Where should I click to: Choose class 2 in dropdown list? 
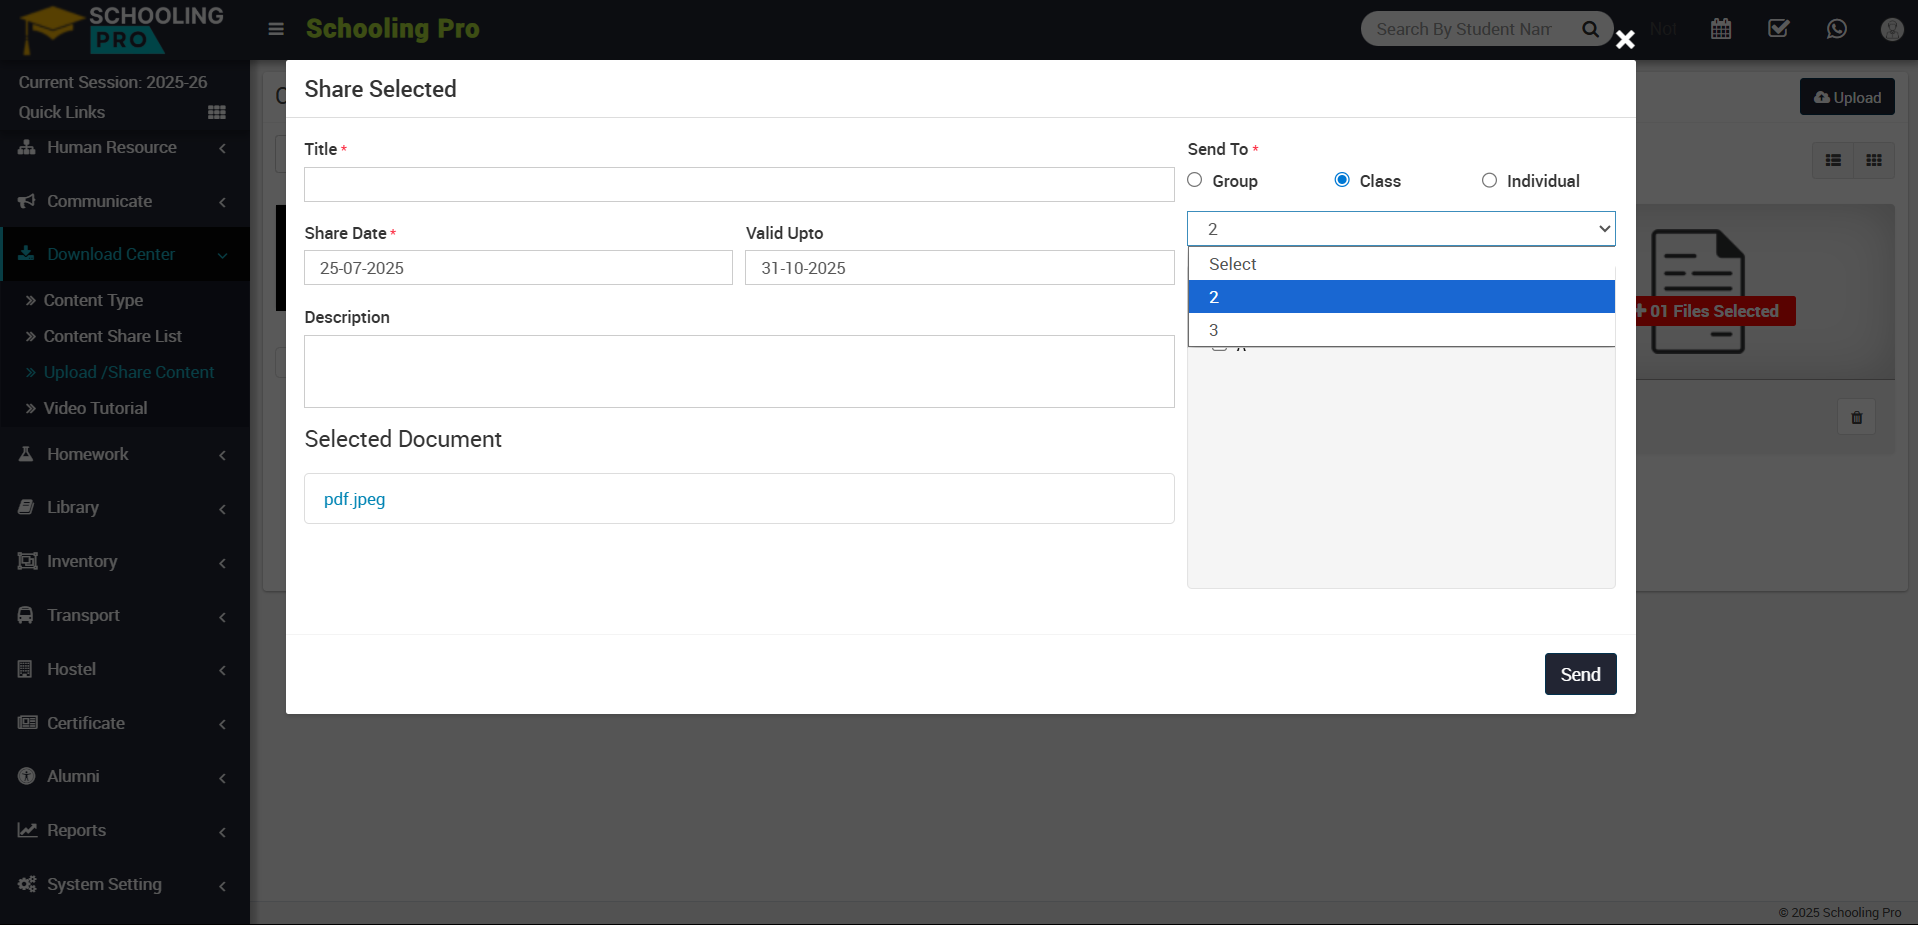click(x=1401, y=297)
